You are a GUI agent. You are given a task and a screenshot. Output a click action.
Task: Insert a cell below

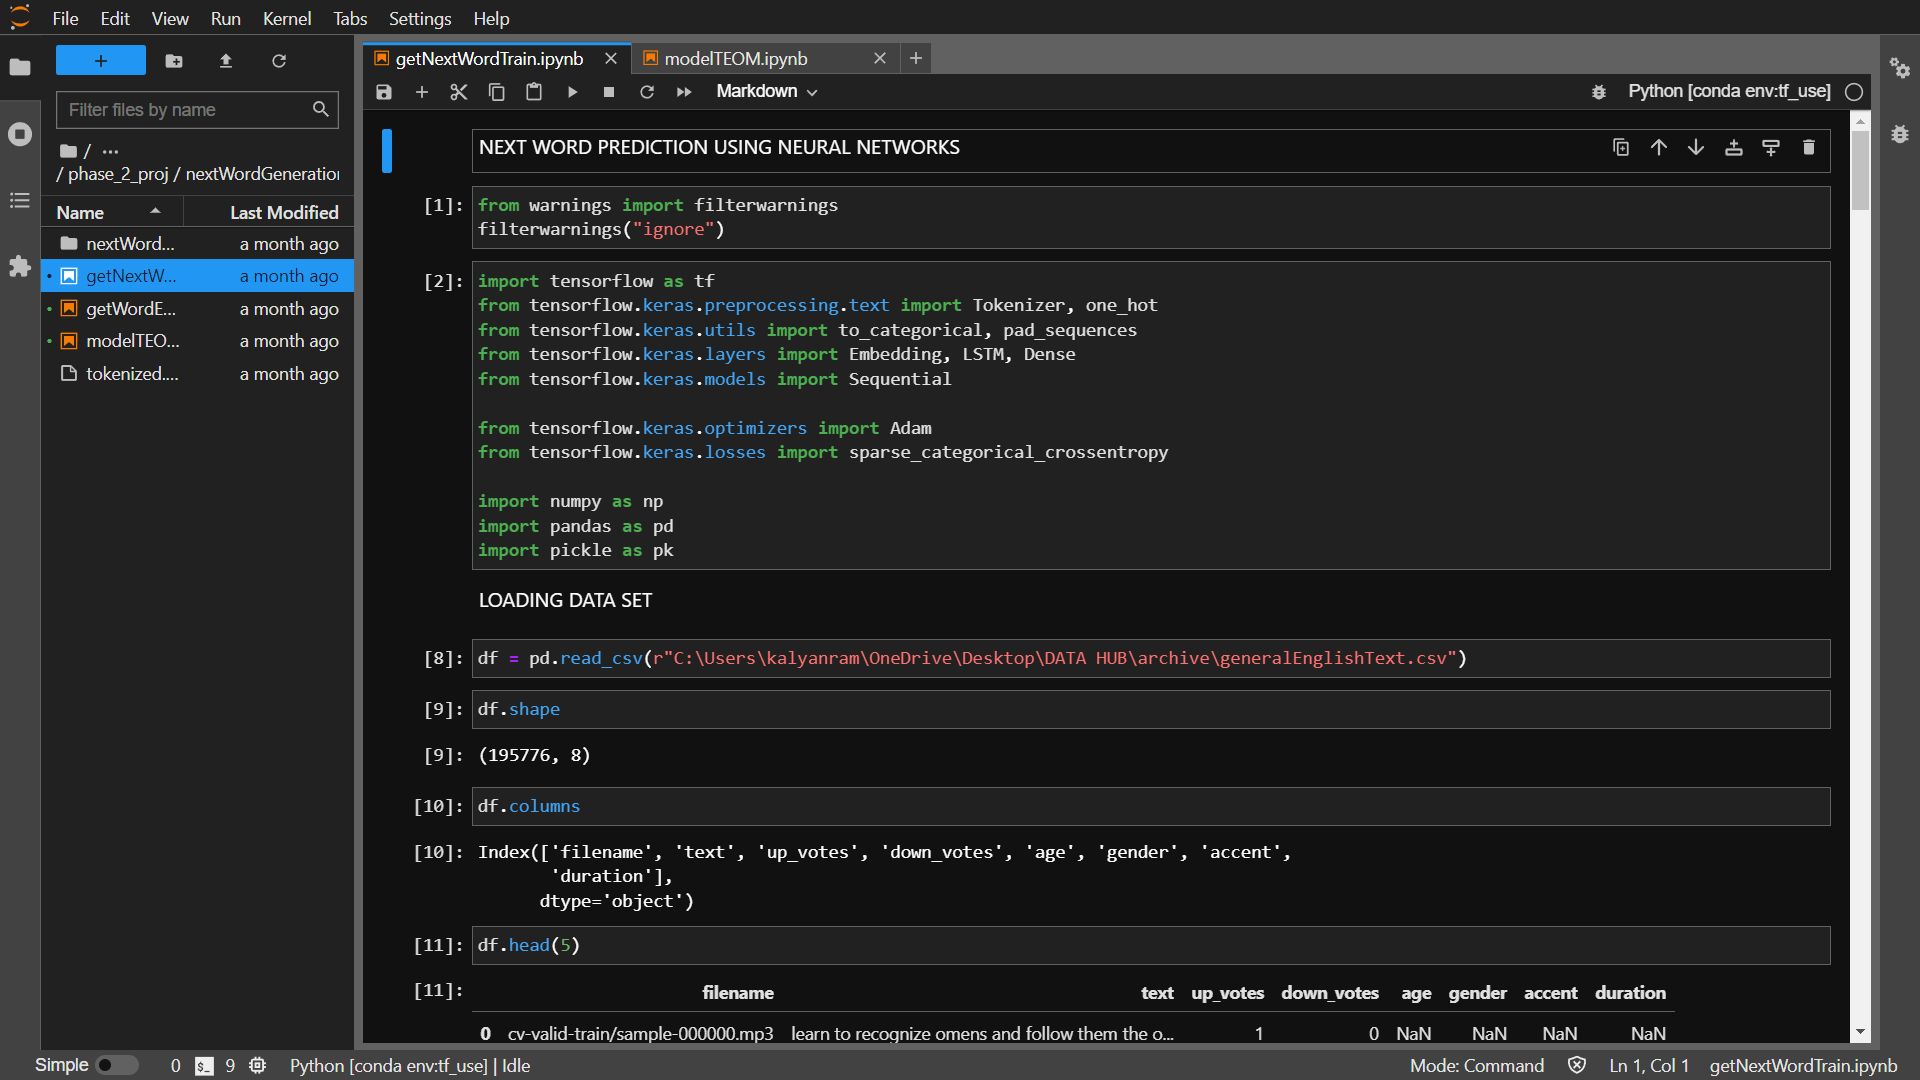422,92
